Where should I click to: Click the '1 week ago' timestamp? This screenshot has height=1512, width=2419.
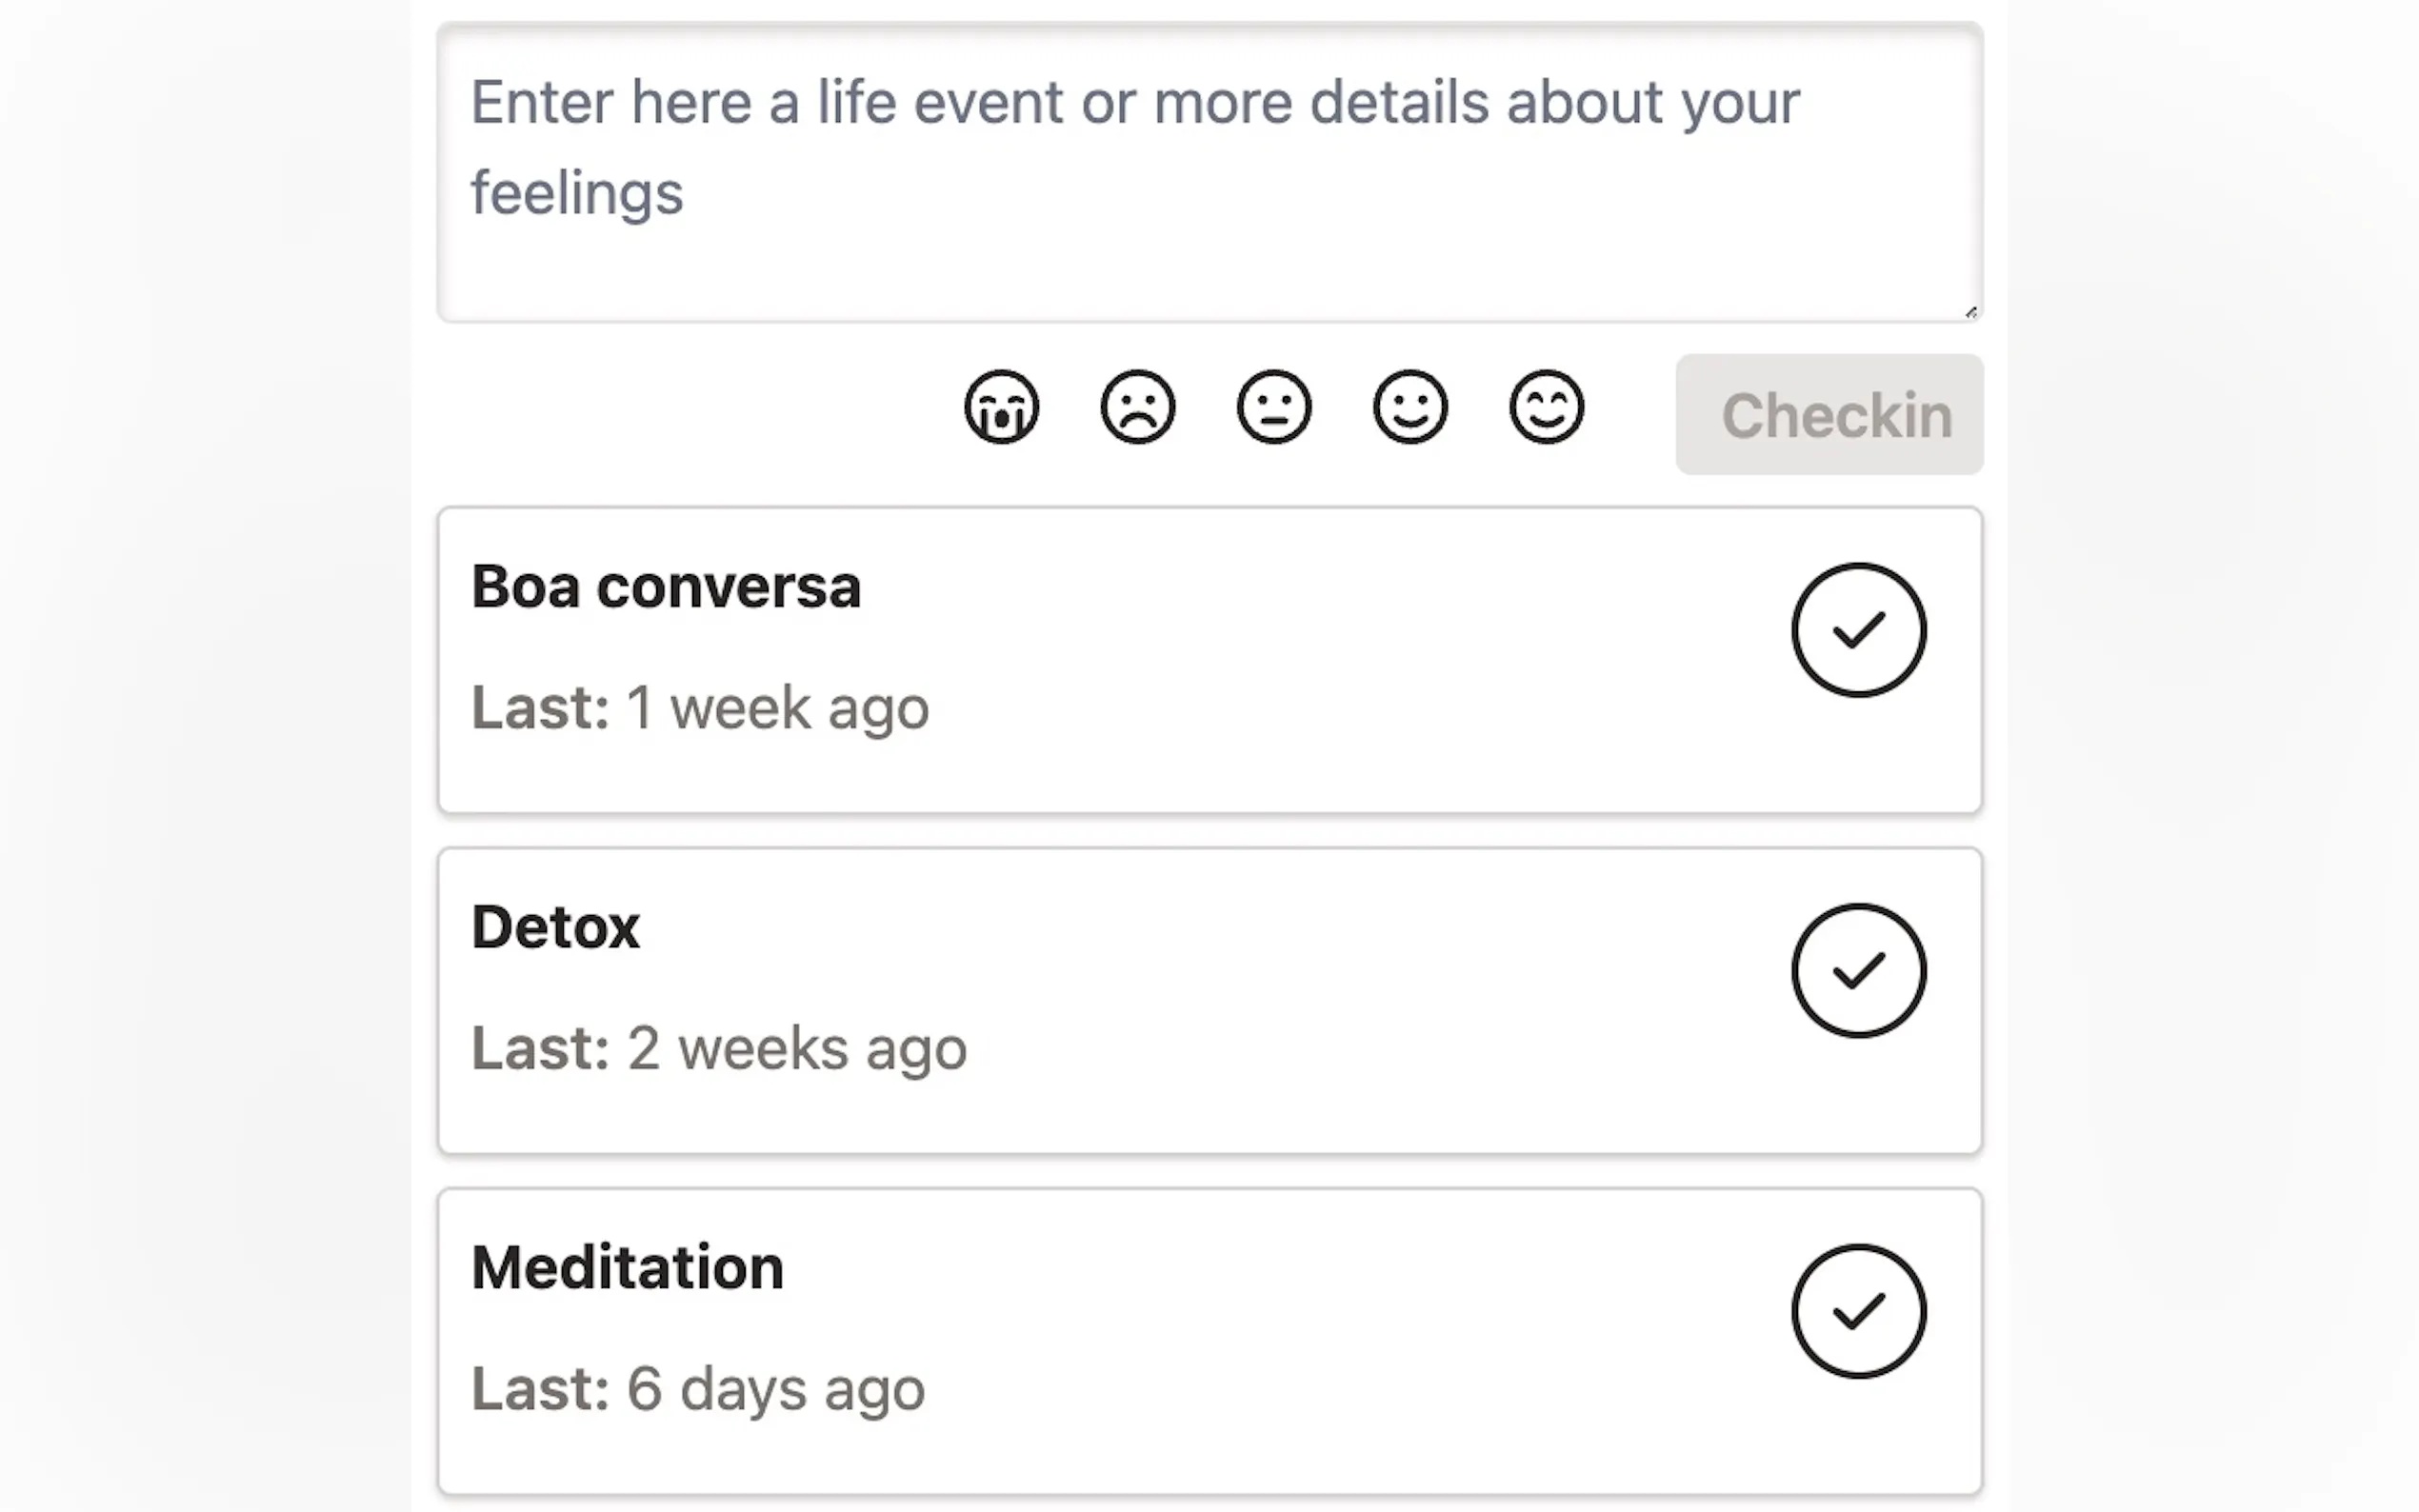[x=777, y=708]
